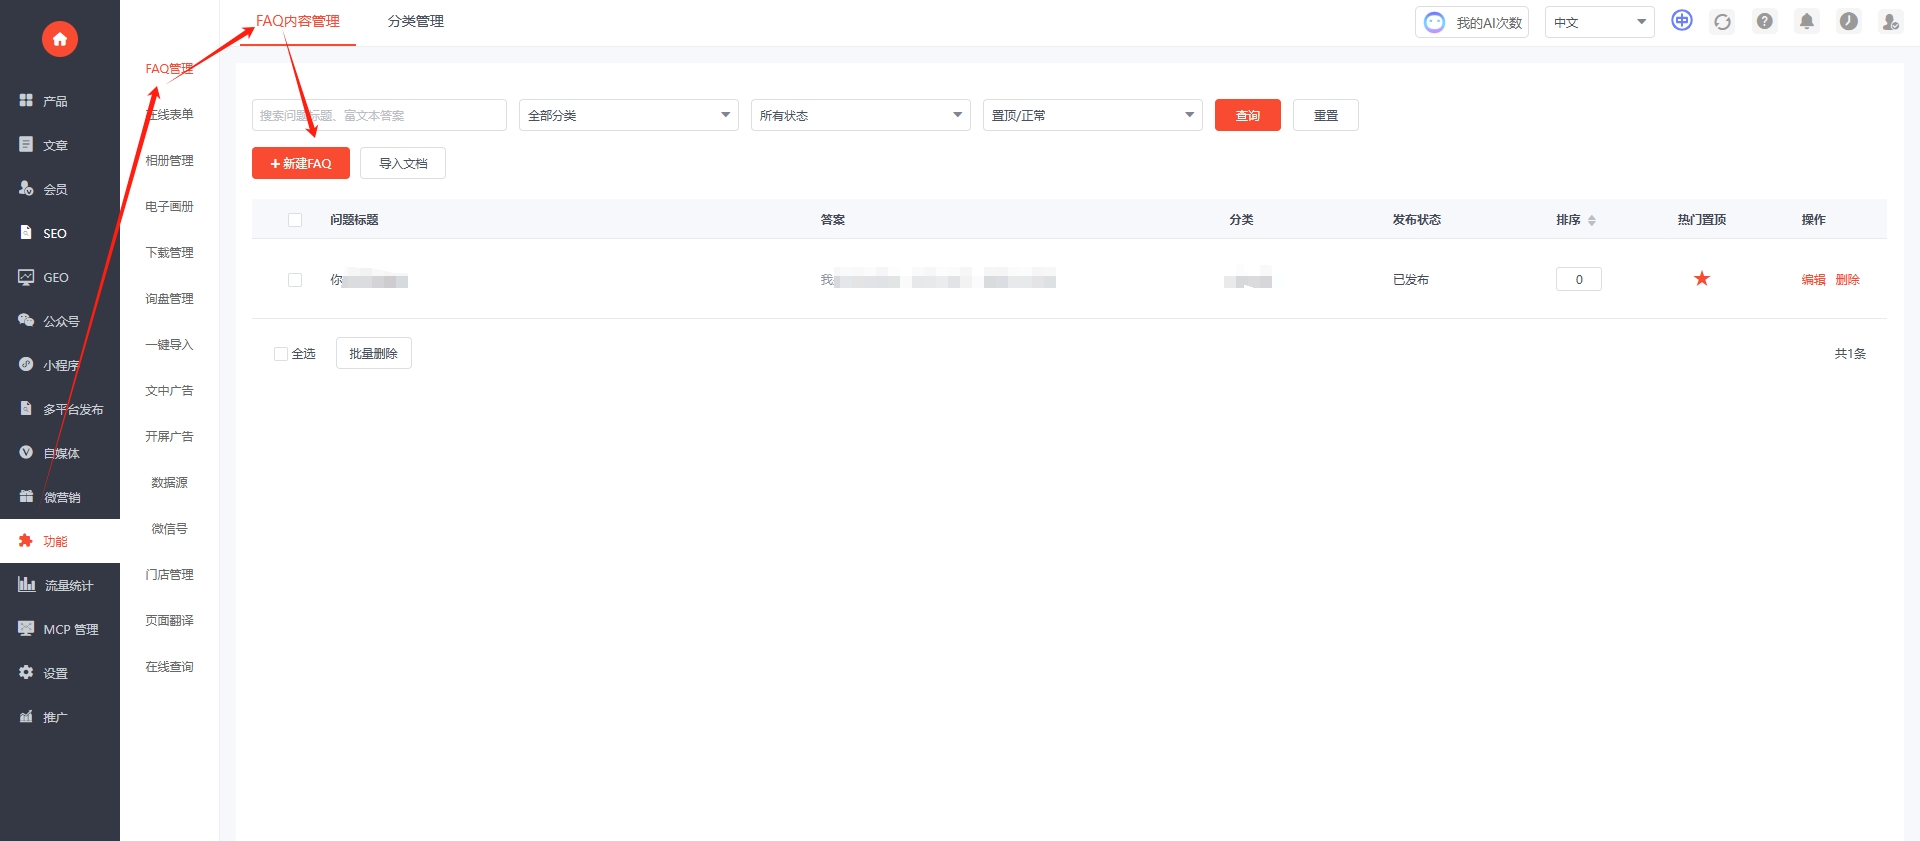Check the FAQ row checkbox

(x=295, y=280)
